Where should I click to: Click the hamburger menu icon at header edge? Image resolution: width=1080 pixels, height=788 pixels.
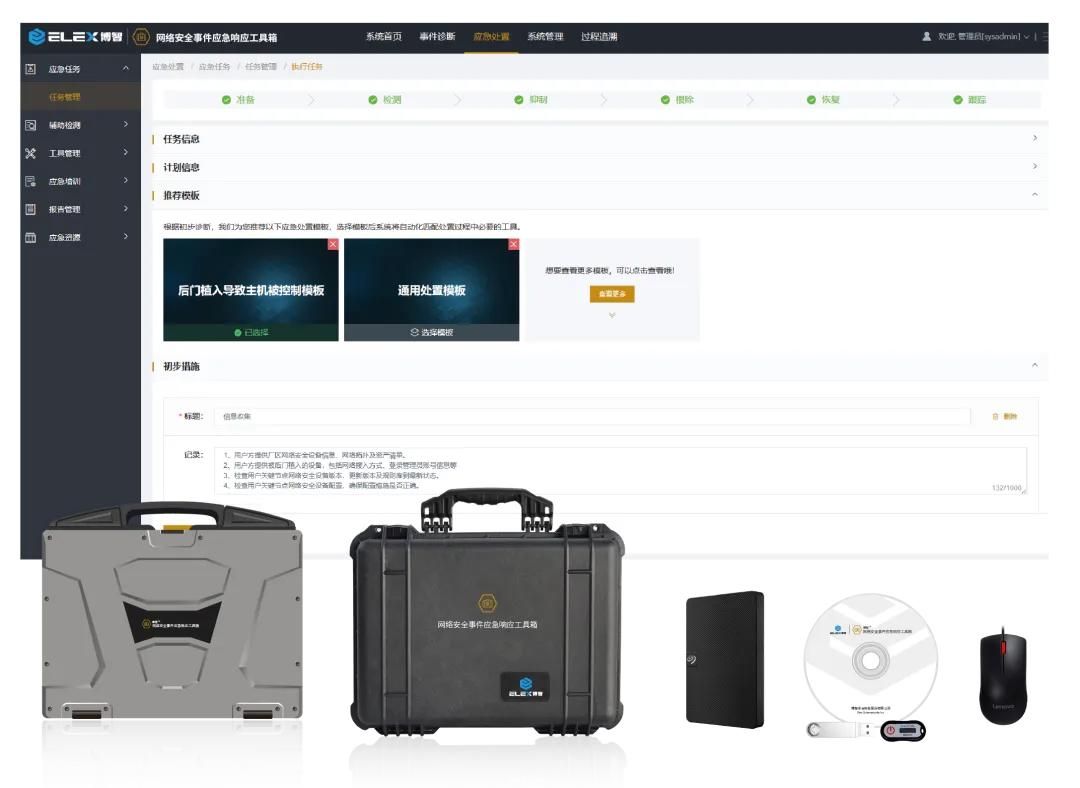[1045, 37]
